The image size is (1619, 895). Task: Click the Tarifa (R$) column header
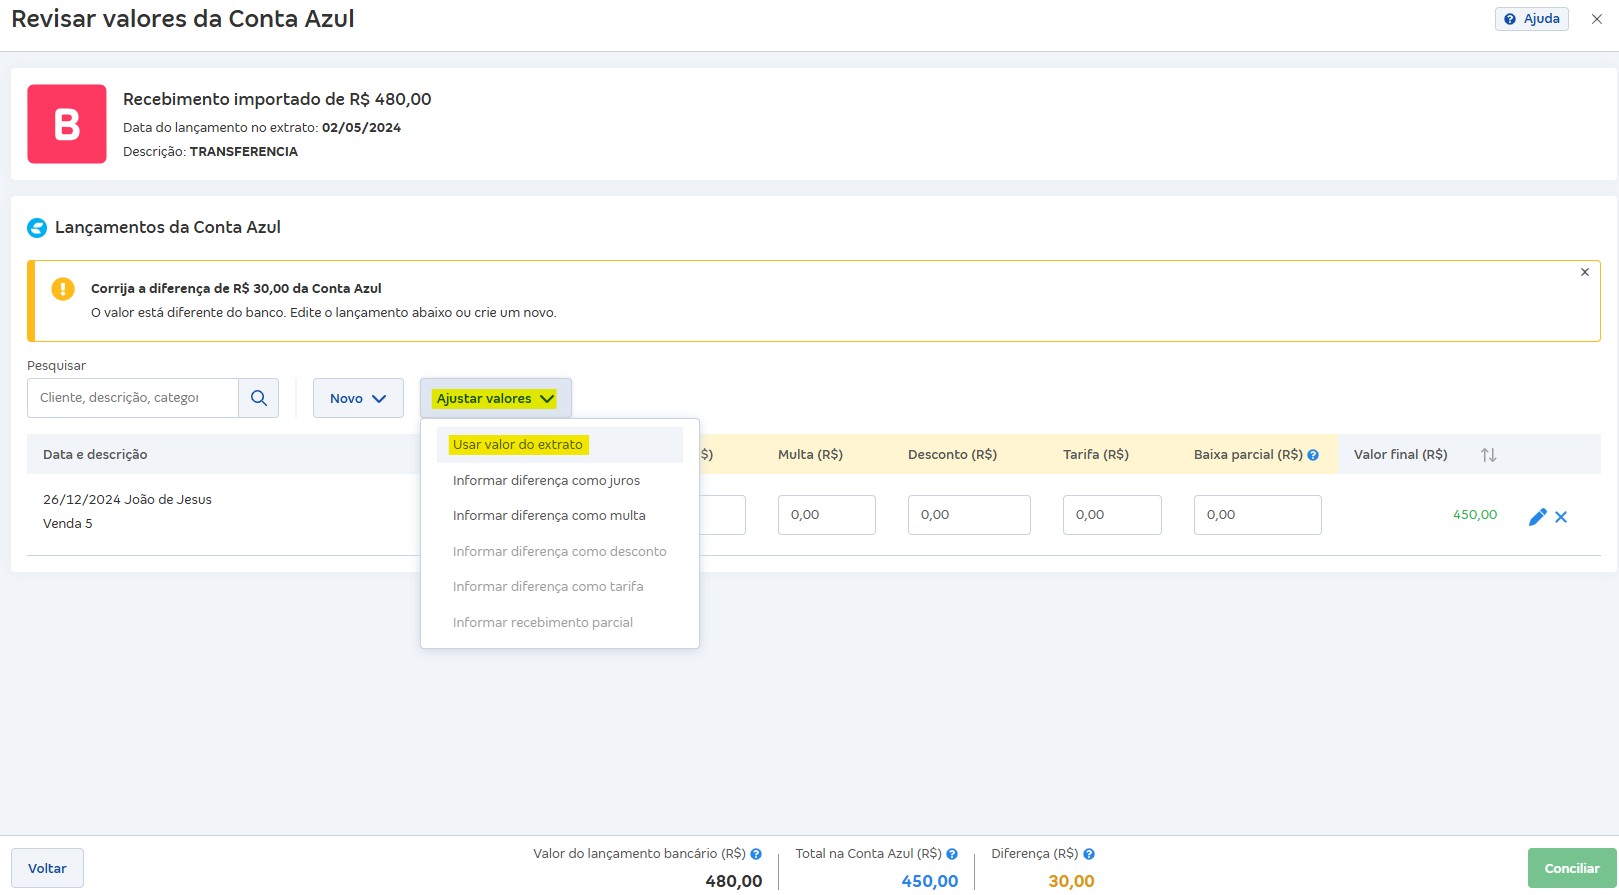[1096, 455]
